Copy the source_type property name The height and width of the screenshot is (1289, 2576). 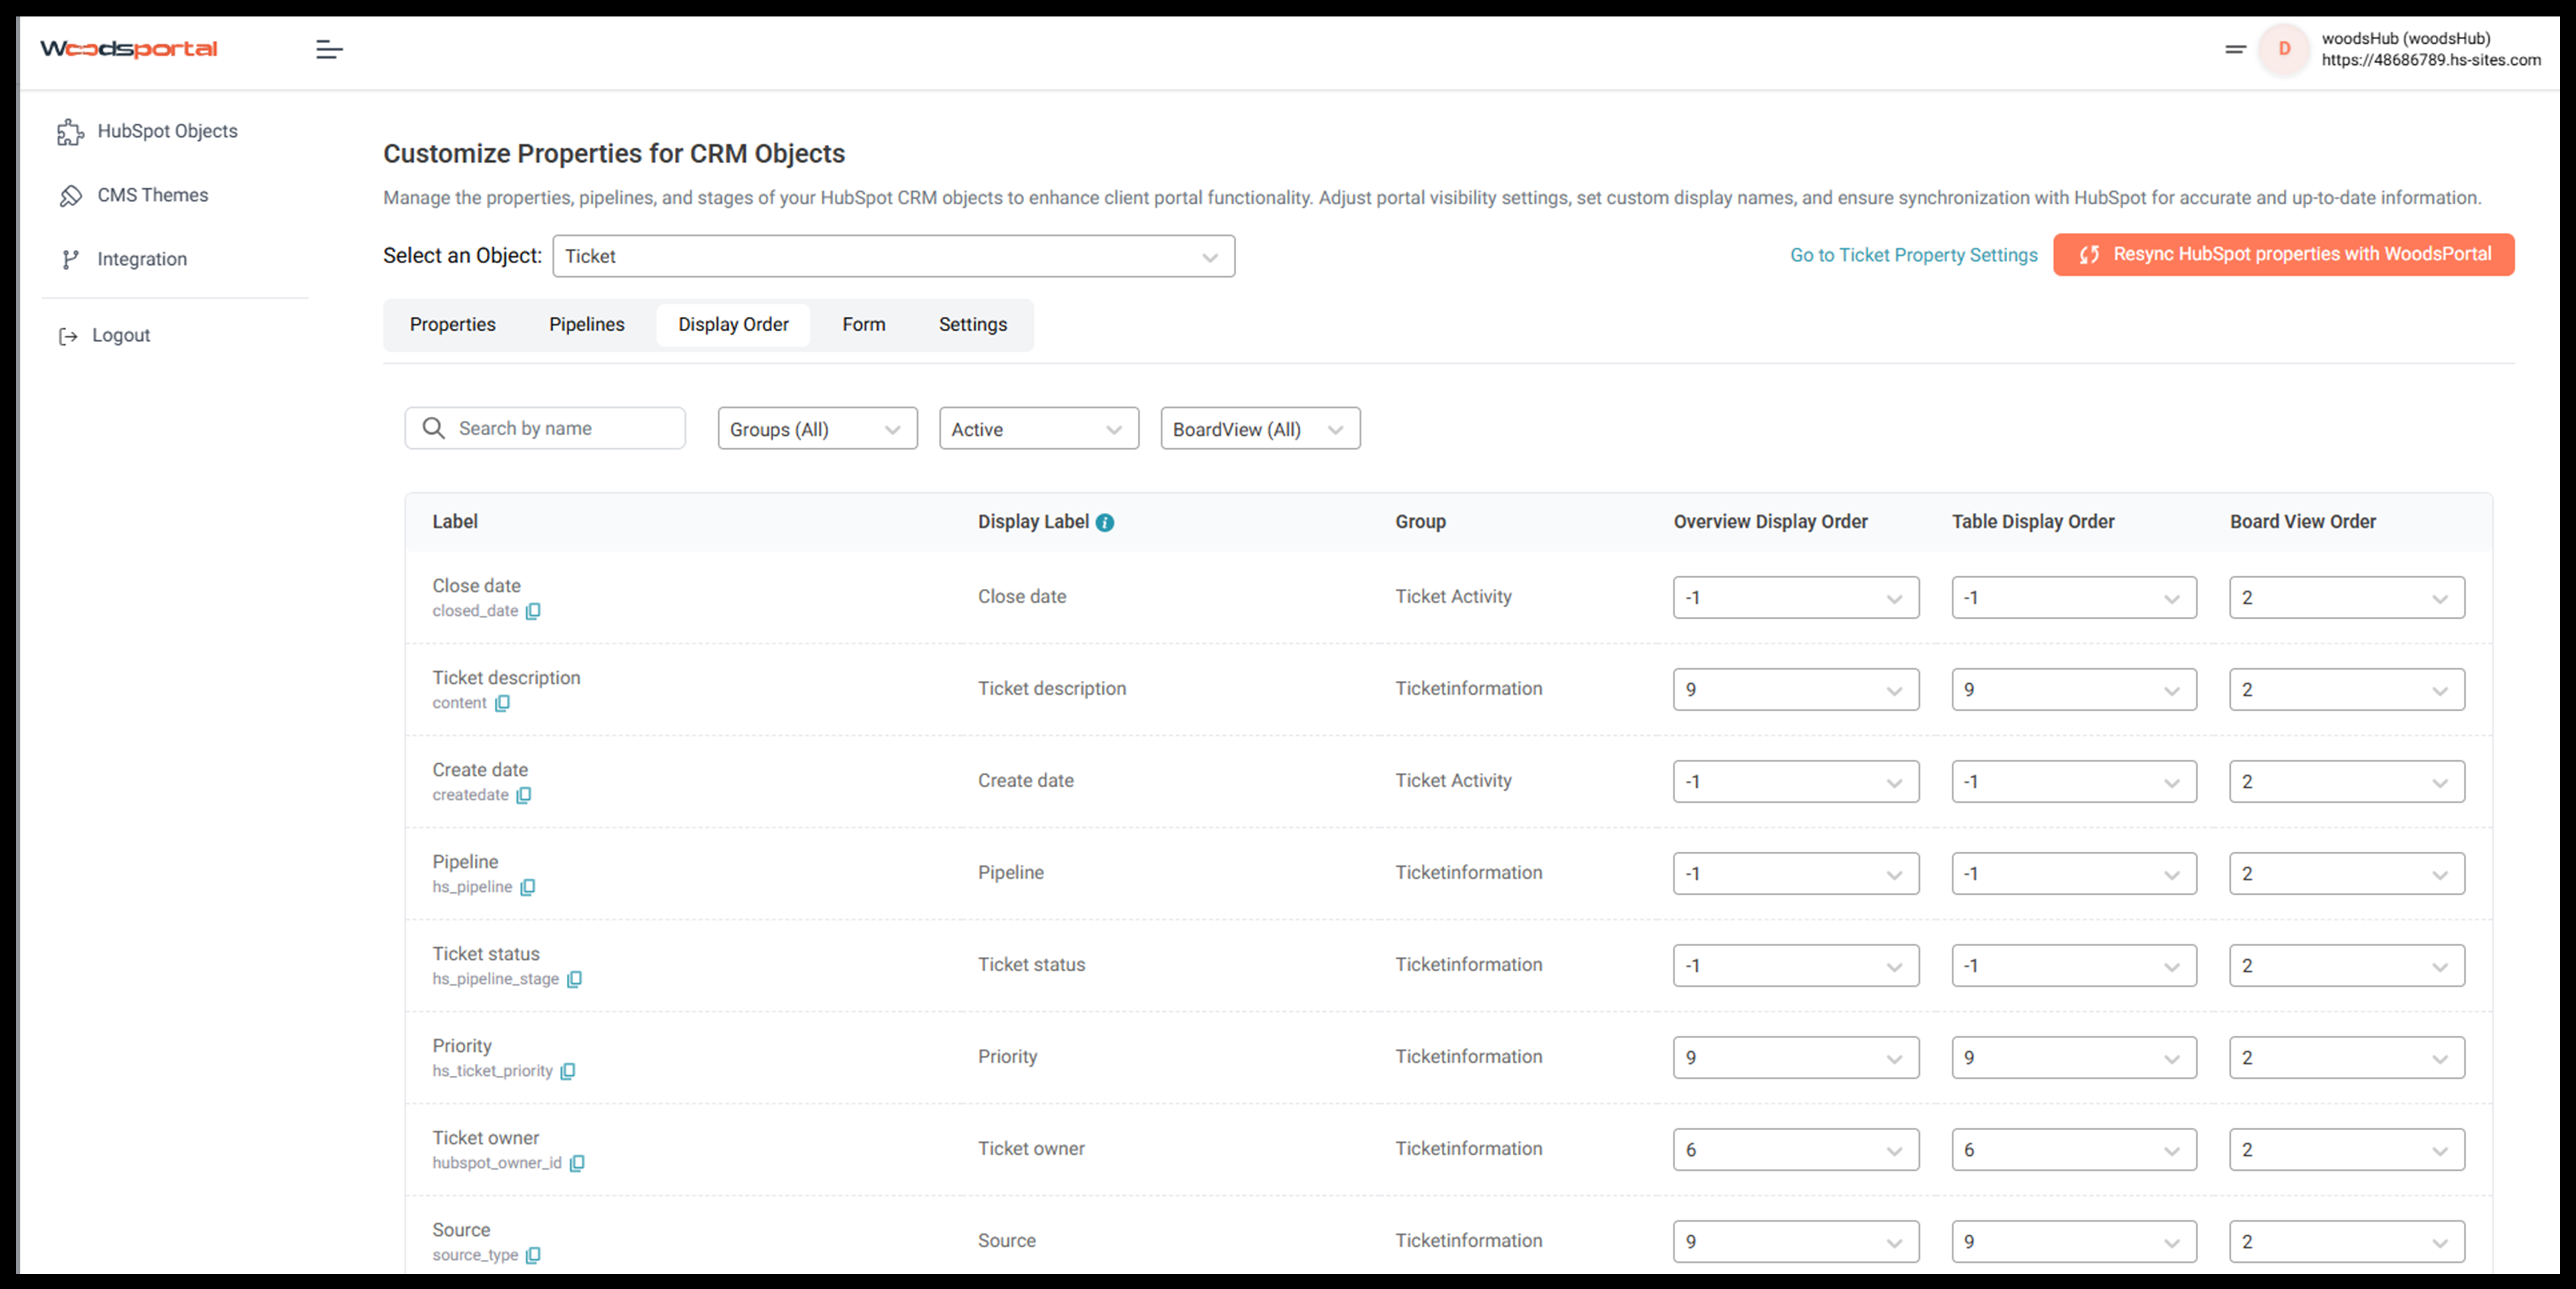click(x=533, y=1255)
